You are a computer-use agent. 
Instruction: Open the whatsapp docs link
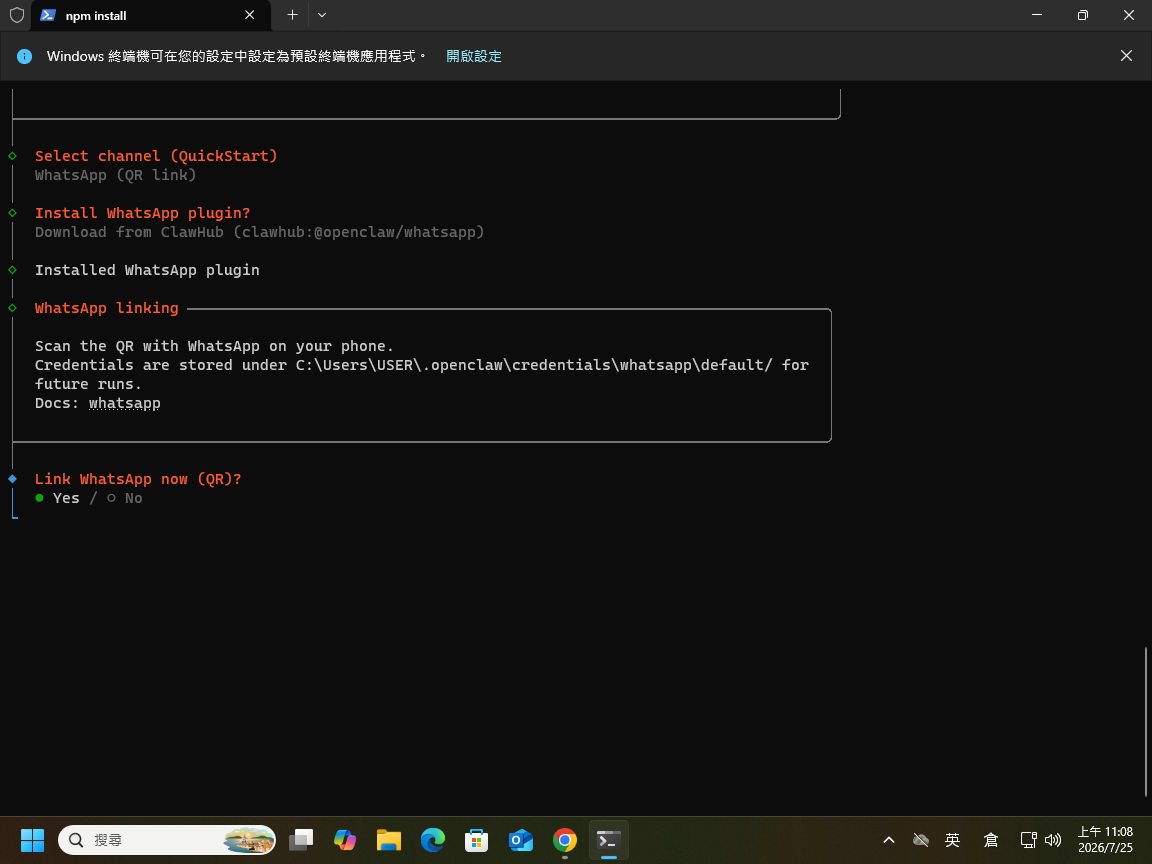pos(124,403)
